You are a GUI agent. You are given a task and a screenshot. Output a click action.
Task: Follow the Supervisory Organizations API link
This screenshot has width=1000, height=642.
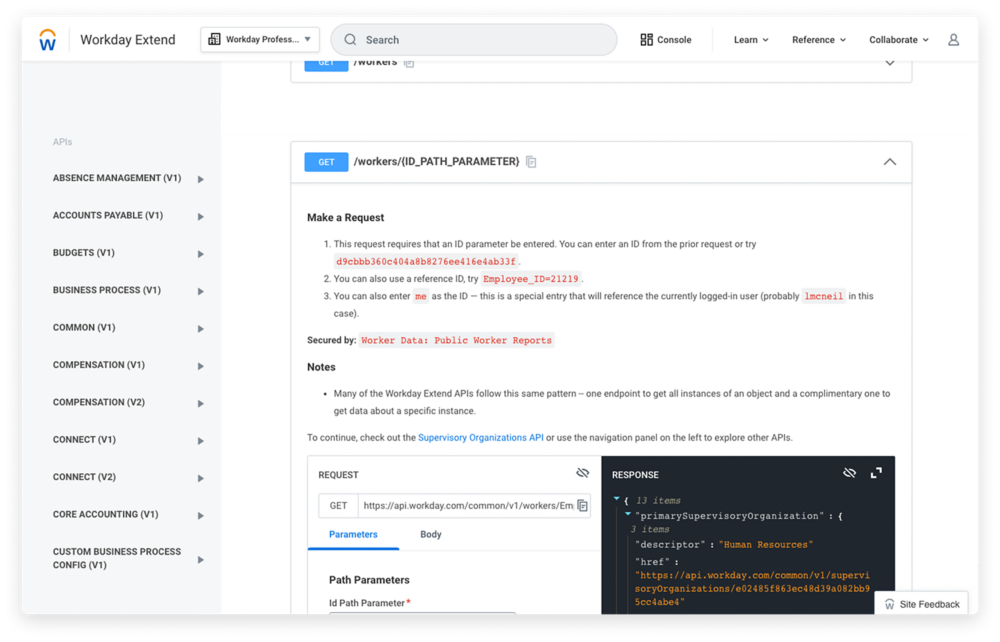coord(481,437)
